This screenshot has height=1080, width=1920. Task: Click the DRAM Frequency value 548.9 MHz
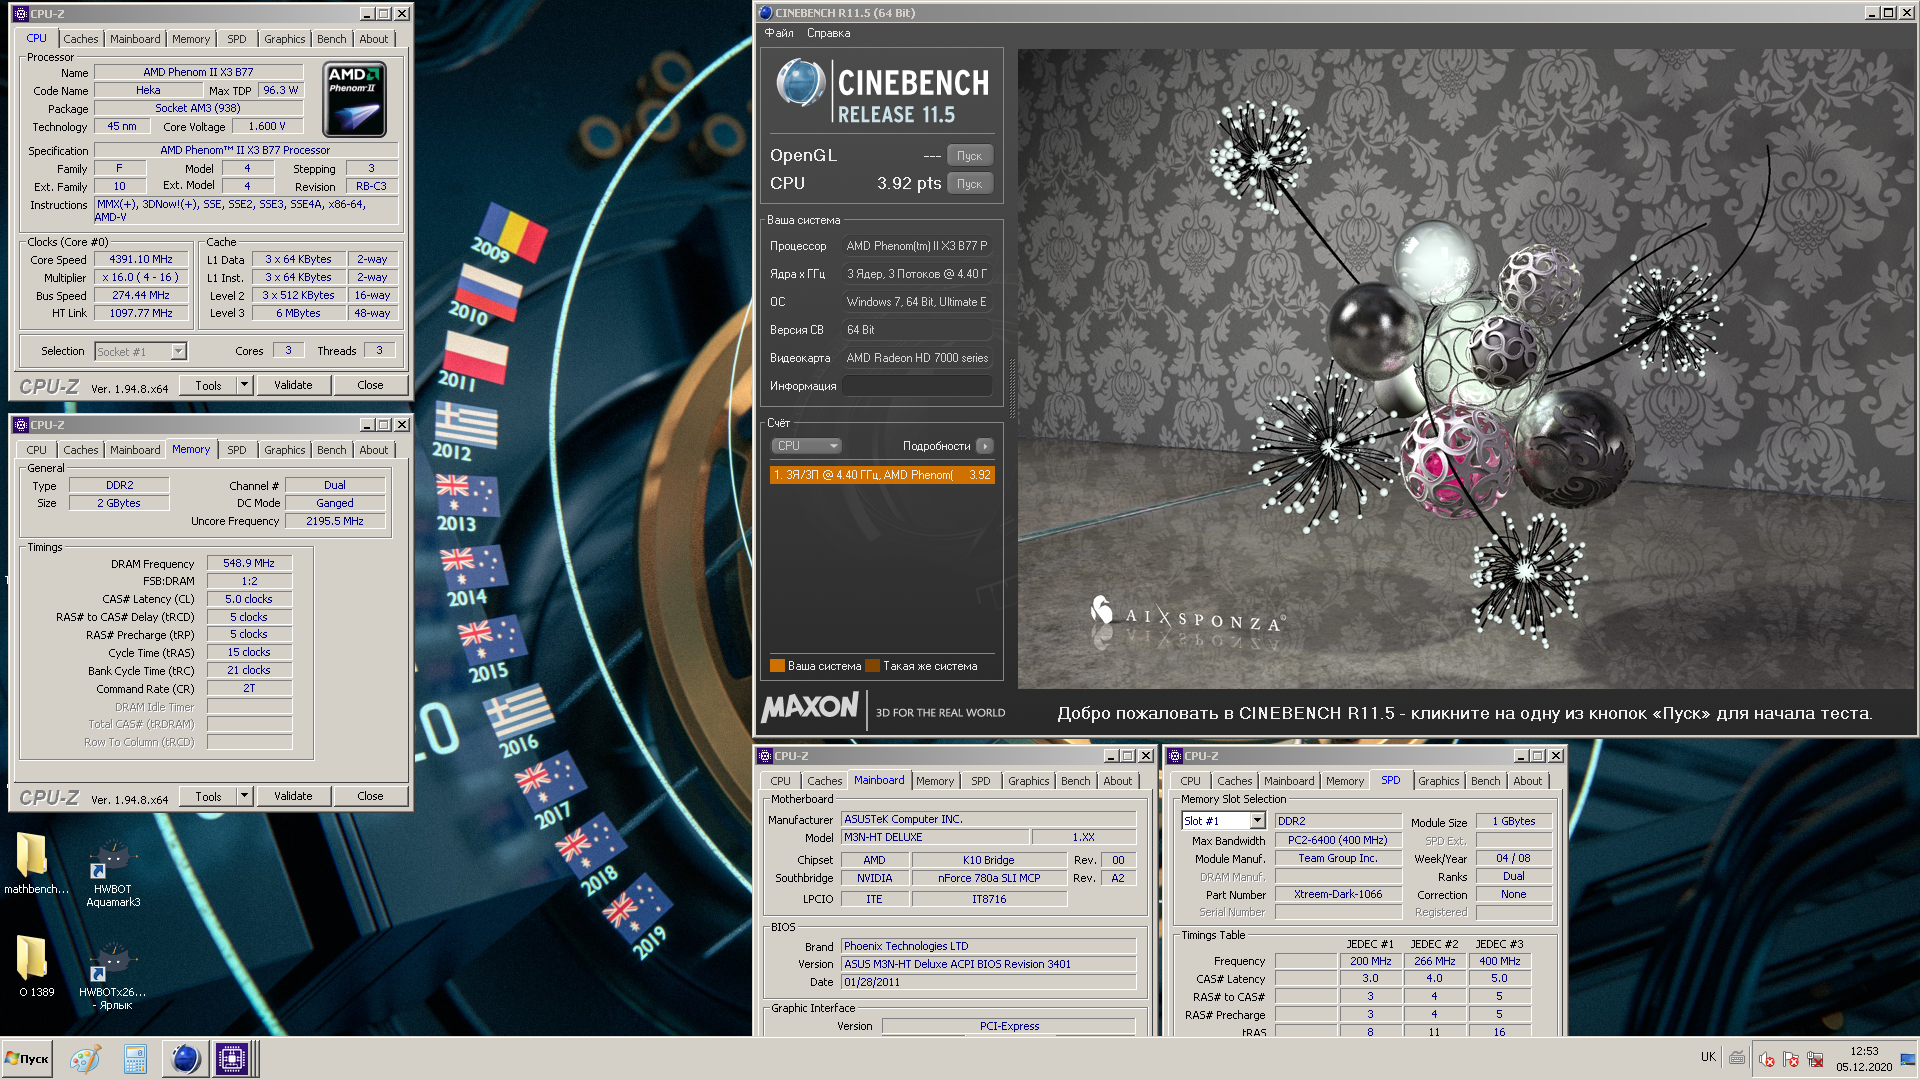tap(249, 563)
